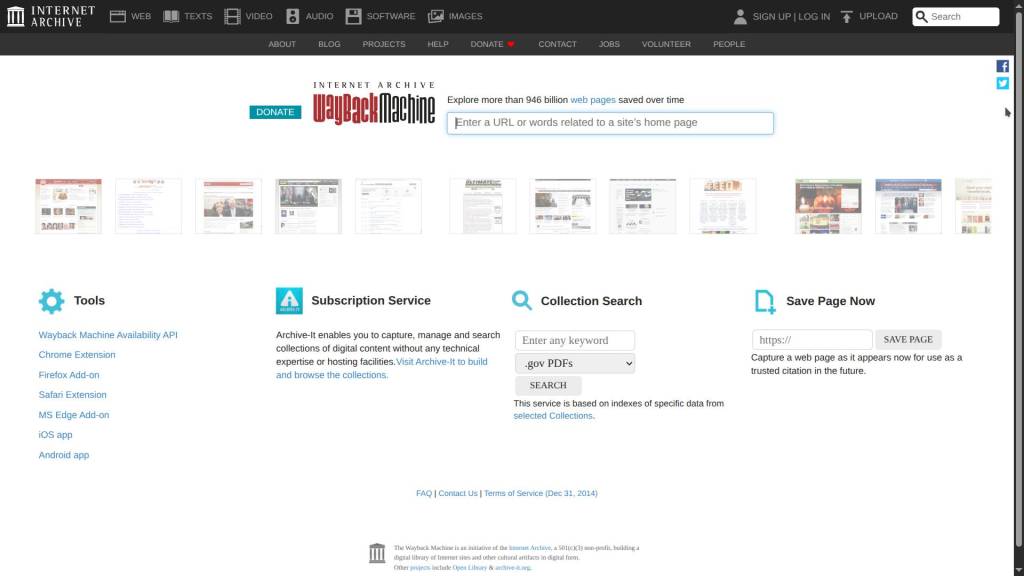Click the magnifier icon in top search
The image size is (1024, 576).
pyautogui.click(x=921, y=16)
